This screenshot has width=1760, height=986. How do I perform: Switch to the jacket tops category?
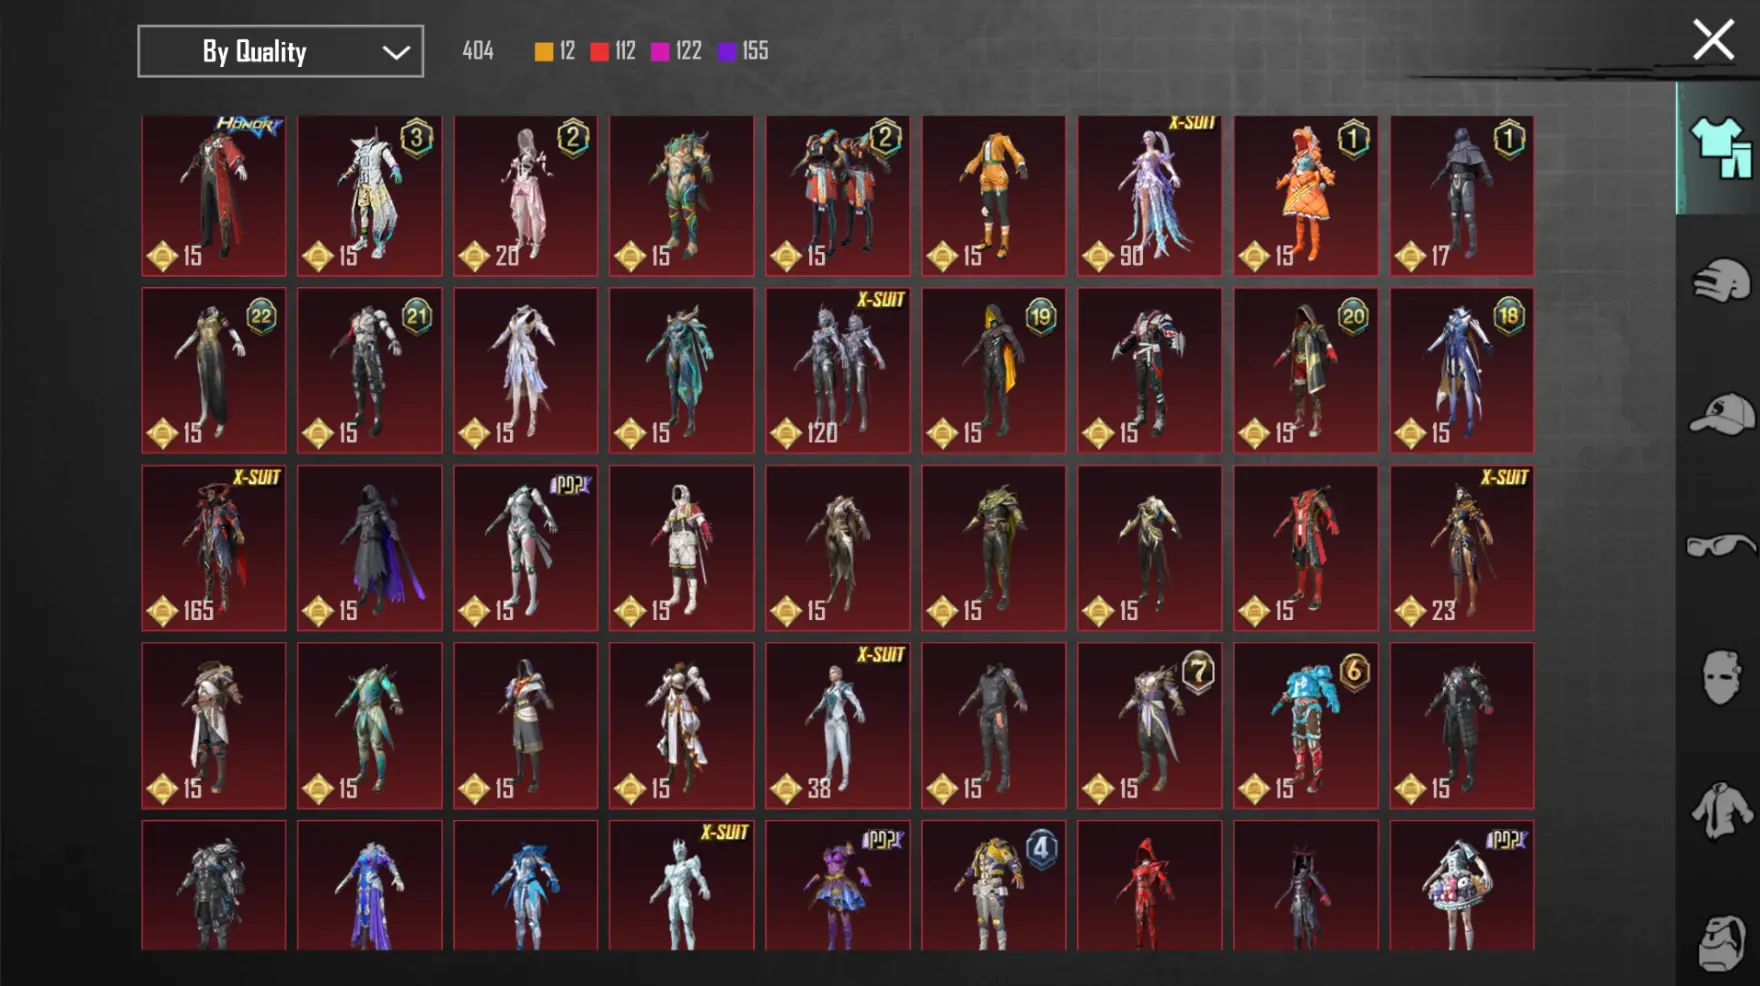tap(1721, 811)
